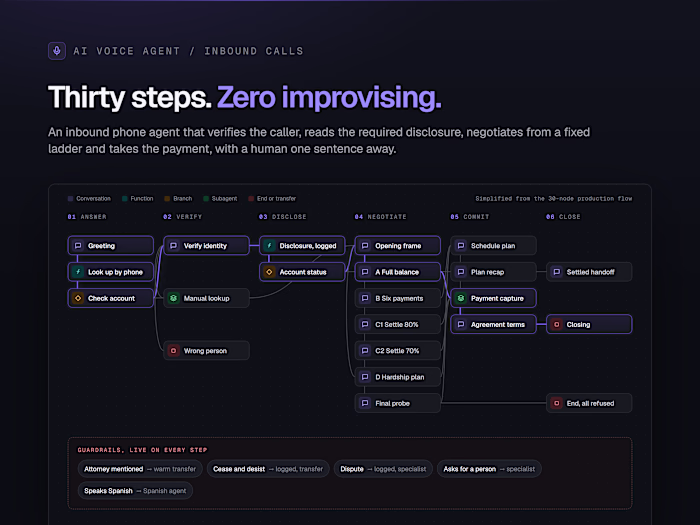The width and height of the screenshot is (700, 525).
Task: Click the Verify identity chat icon
Action: [x=174, y=246]
